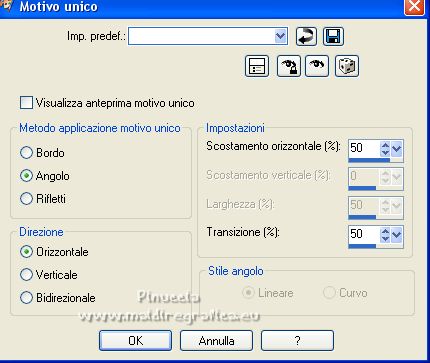Click the save preset floppy disk icon
Image resolution: width=430 pixels, height=363 pixels.
click(x=333, y=36)
